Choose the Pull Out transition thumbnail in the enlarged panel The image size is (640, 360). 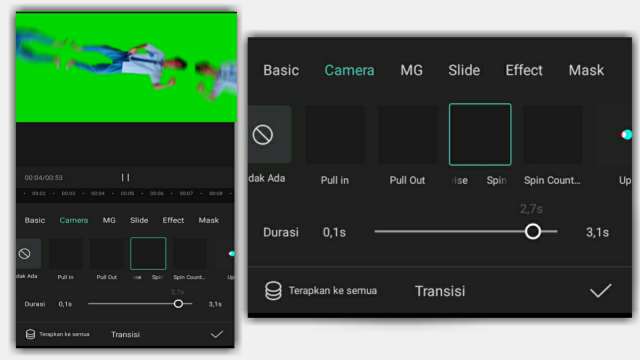point(407,135)
